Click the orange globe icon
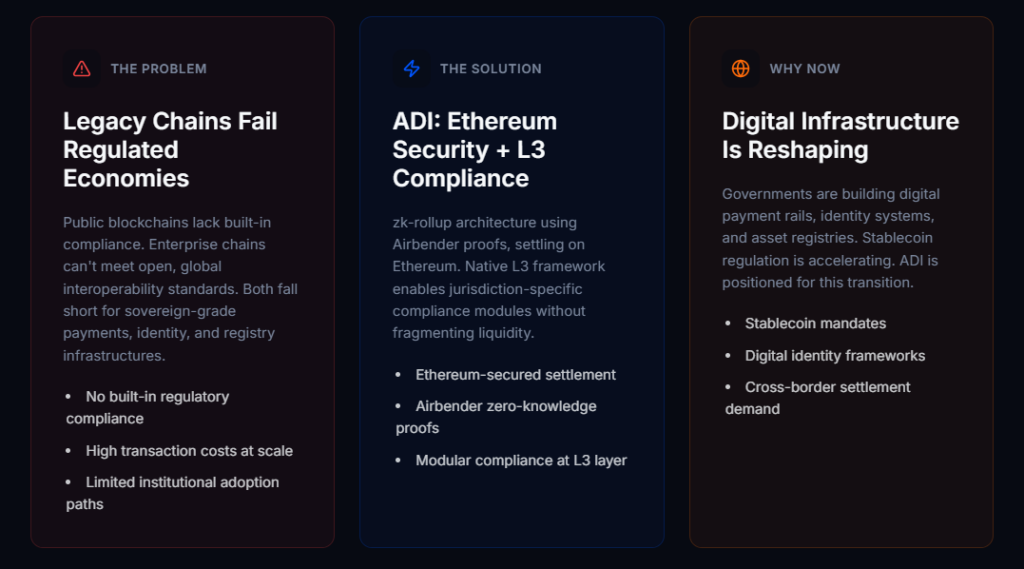The height and width of the screenshot is (569, 1024). [740, 69]
